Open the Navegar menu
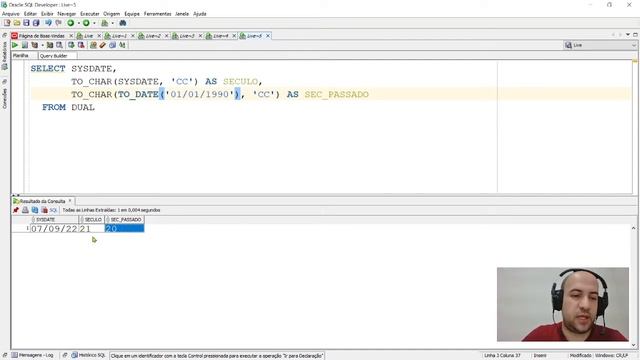 click(67, 13)
